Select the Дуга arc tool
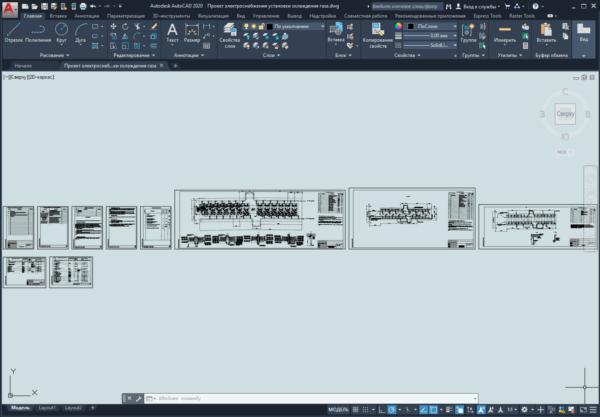 coord(80,33)
